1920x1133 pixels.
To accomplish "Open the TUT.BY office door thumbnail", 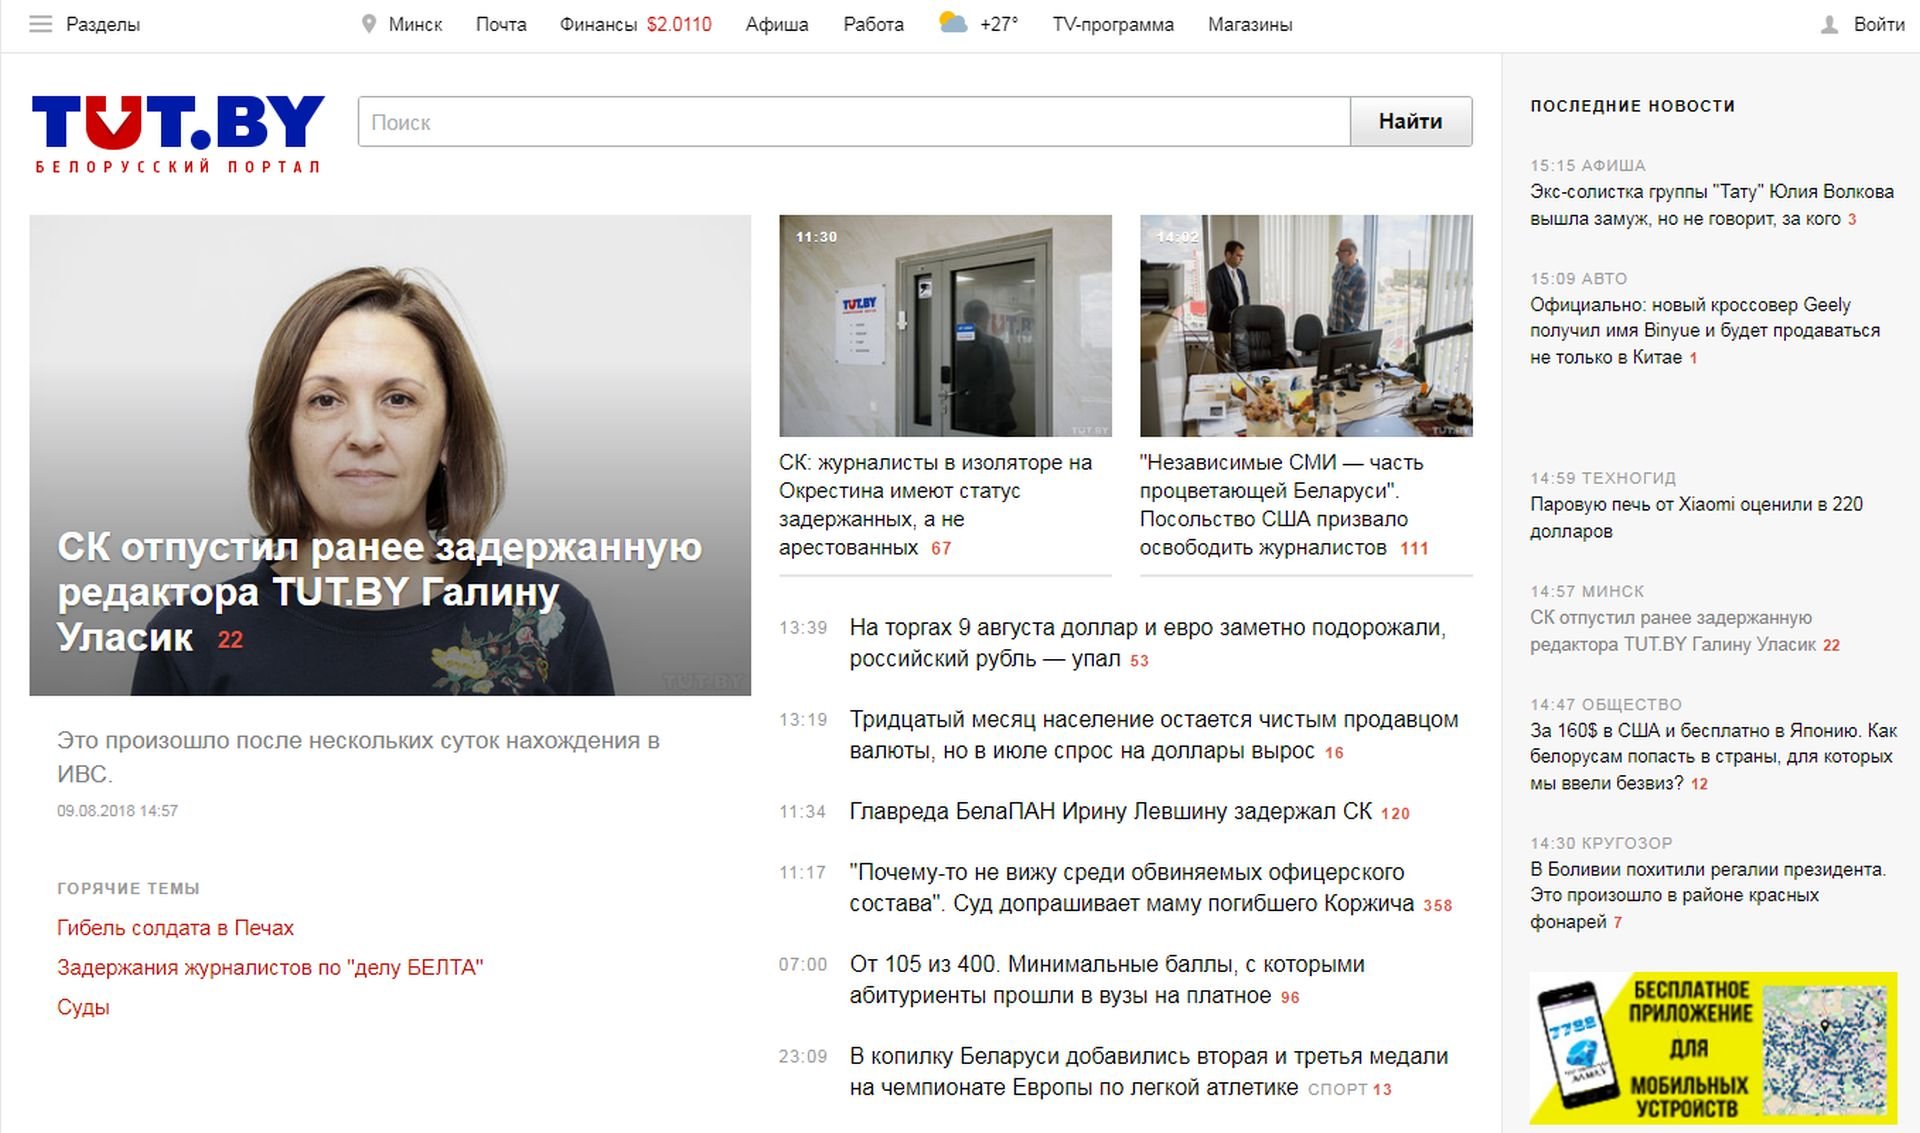I will (944, 325).
